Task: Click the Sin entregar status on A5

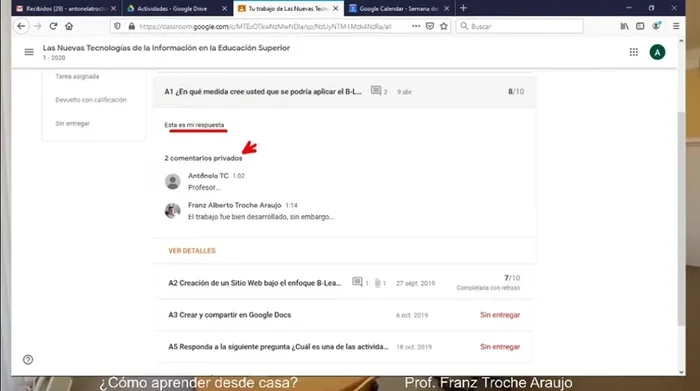Action: point(500,347)
